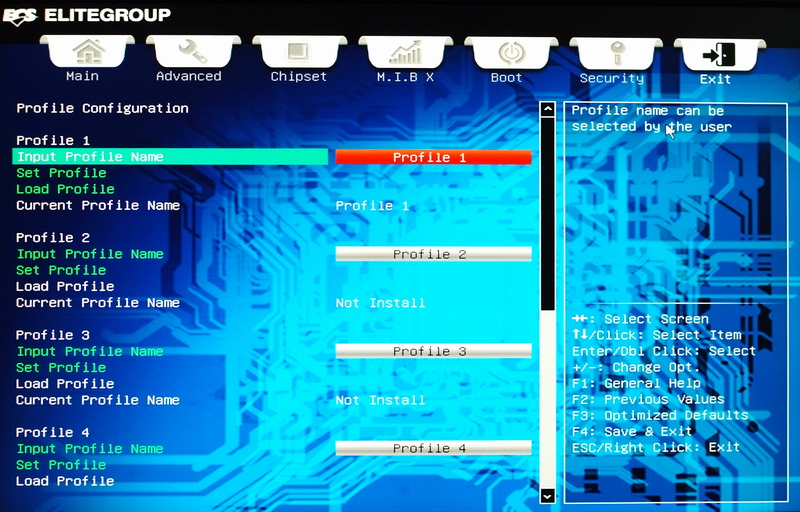Select the Profile 2 name field
The height and width of the screenshot is (512, 800).
tap(433, 254)
